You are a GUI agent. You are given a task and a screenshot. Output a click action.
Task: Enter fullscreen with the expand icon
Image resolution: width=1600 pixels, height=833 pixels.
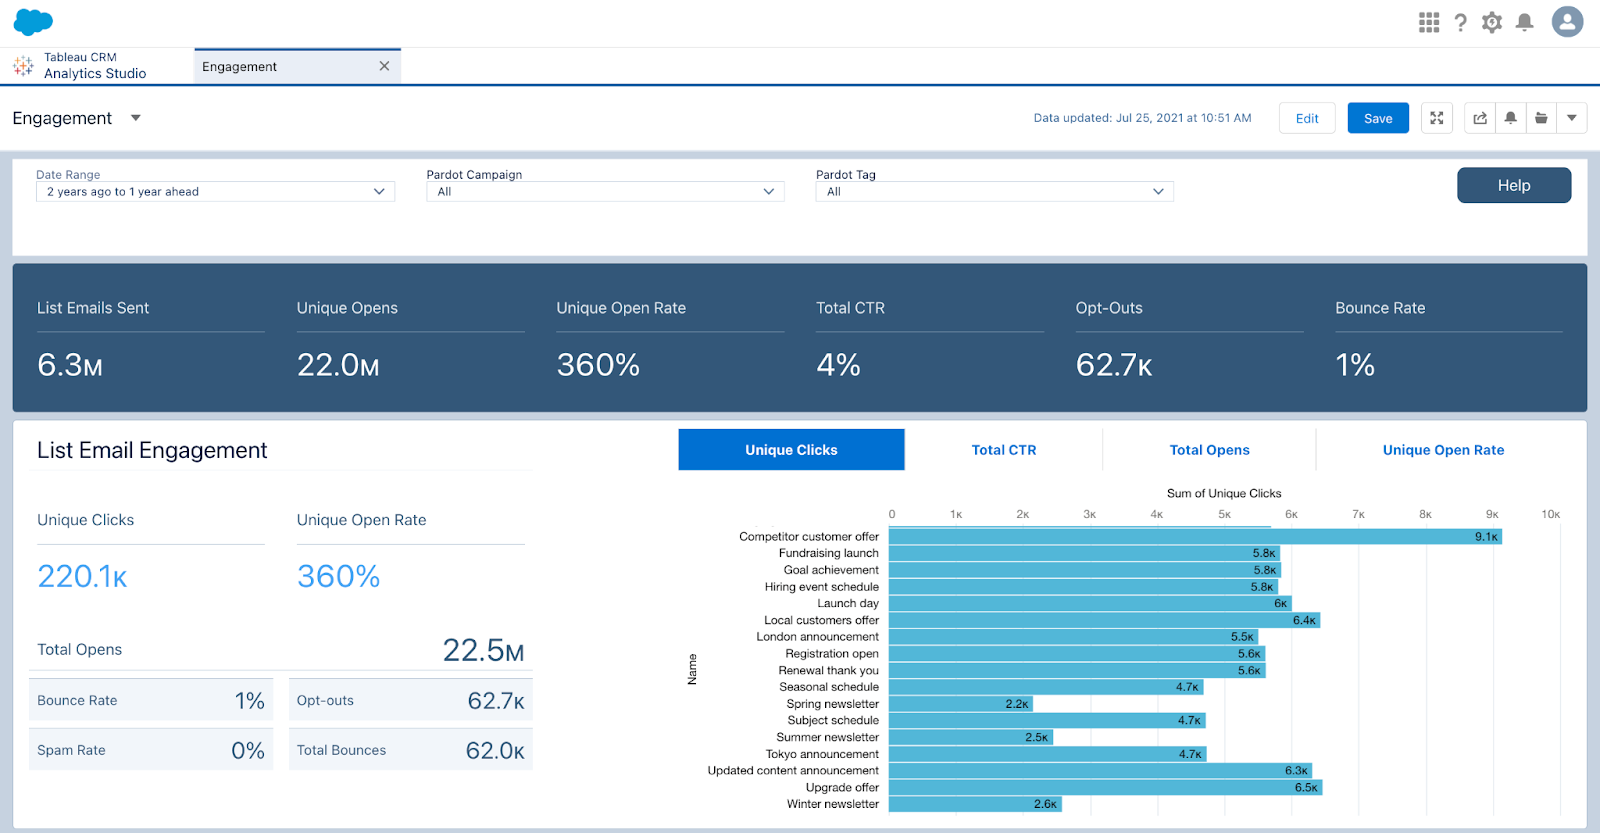[x=1437, y=118]
